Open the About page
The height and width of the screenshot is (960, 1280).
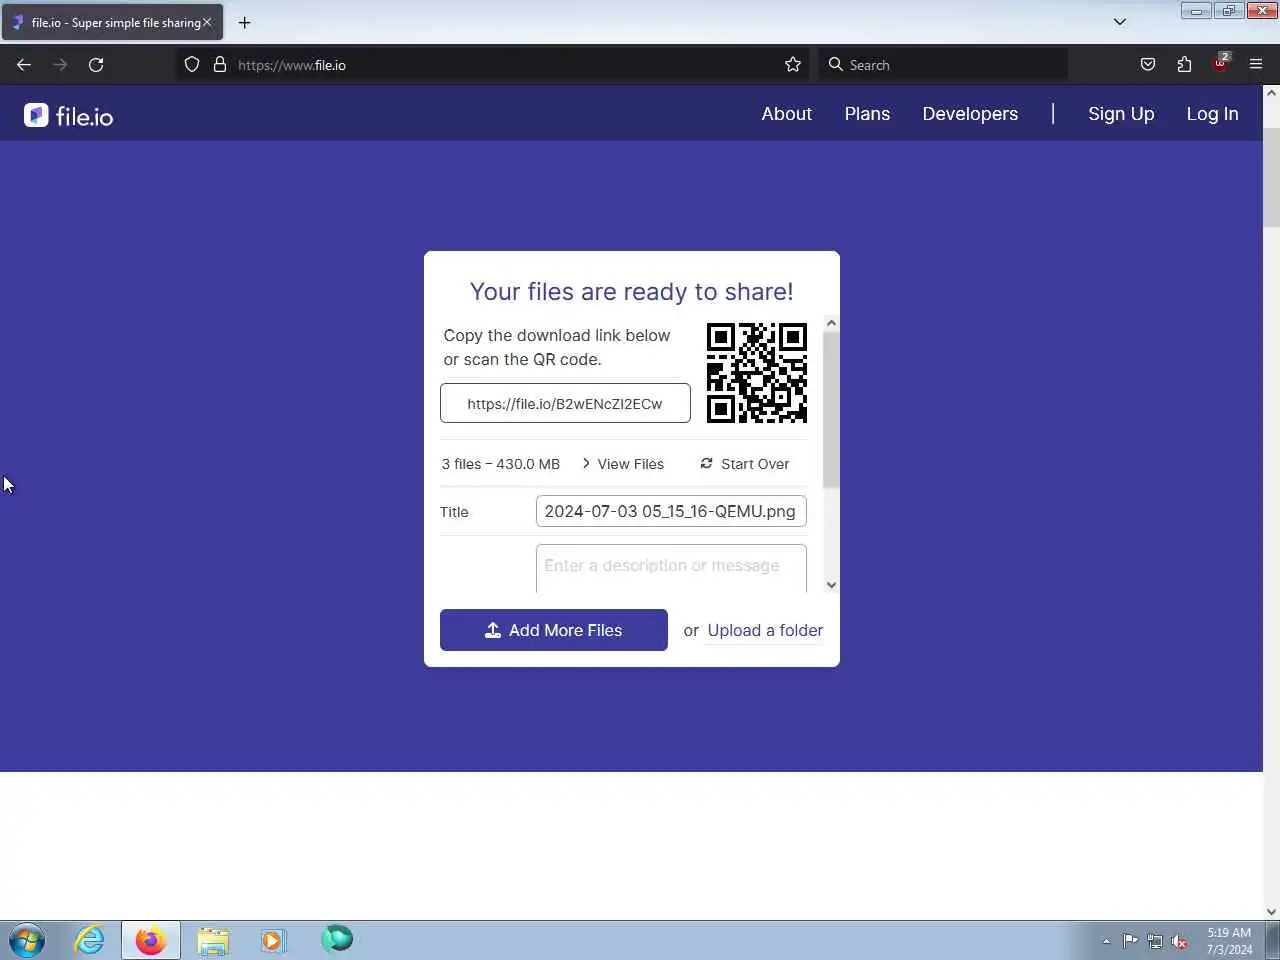click(787, 114)
